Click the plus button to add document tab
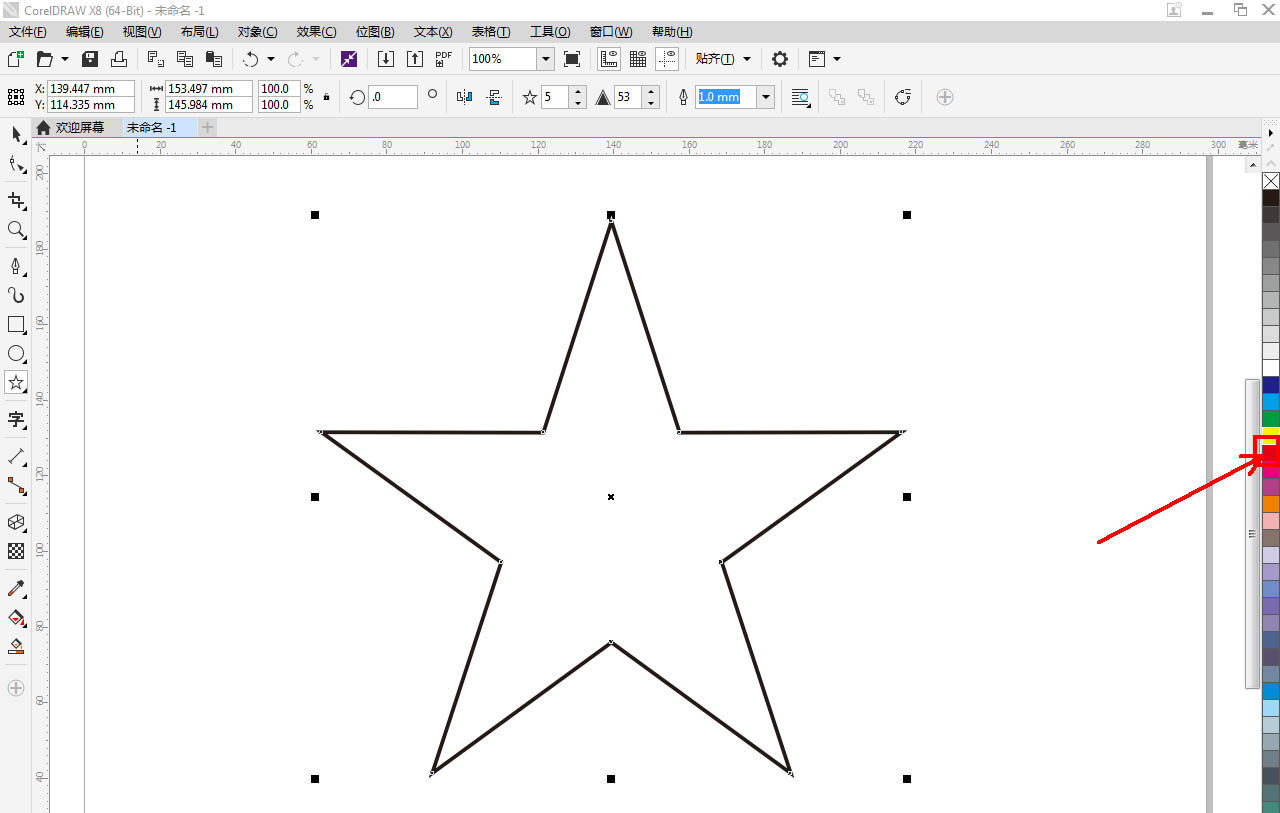 [207, 127]
